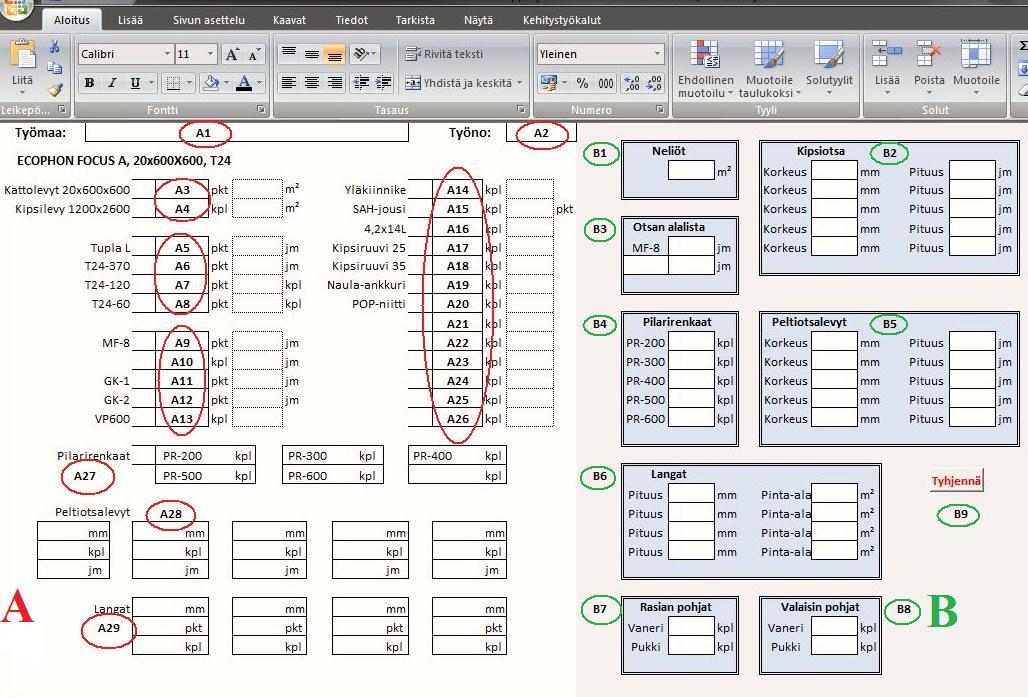The height and width of the screenshot is (697, 1028).
Task: Apply thousands separator 000 style
Action: (x=606, y=83)
